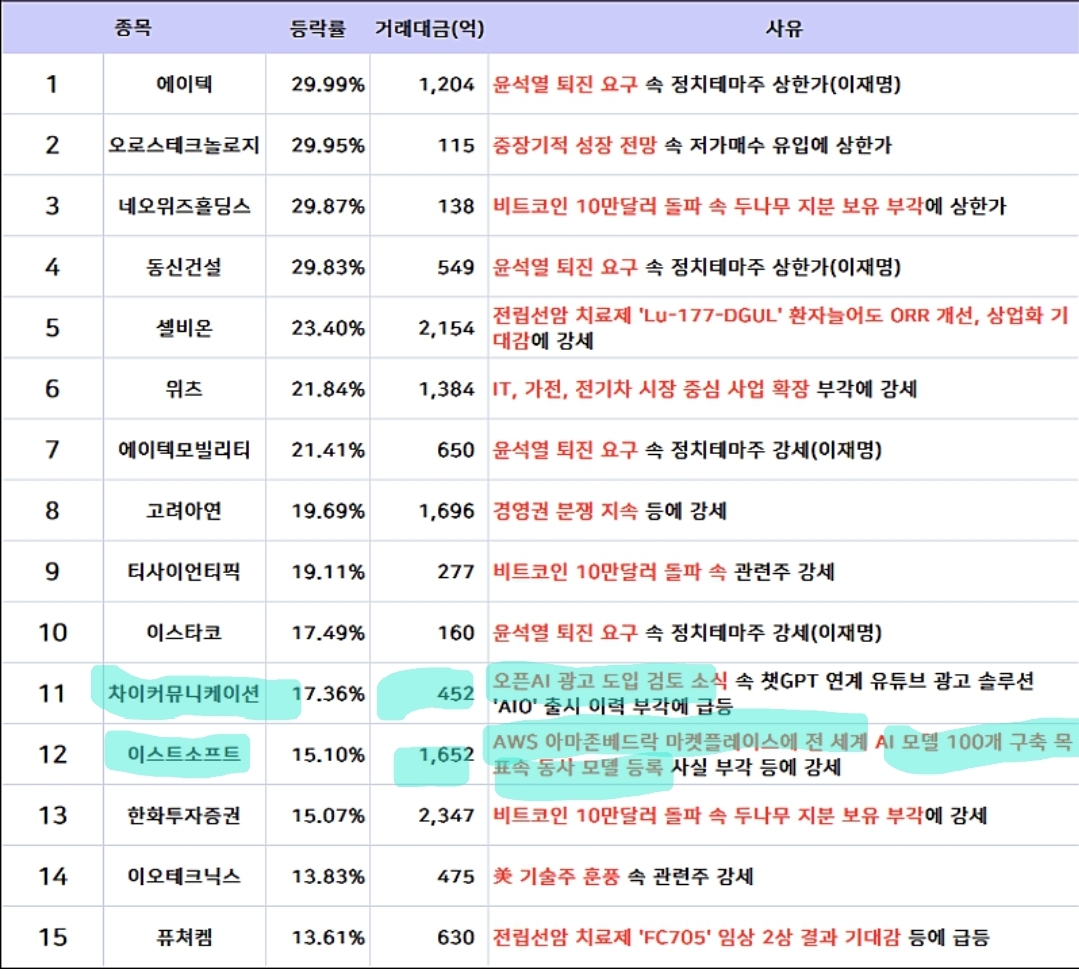Click rank number 8 in the table
Viewport: 1079px width, 979px height.
(52, 510)
